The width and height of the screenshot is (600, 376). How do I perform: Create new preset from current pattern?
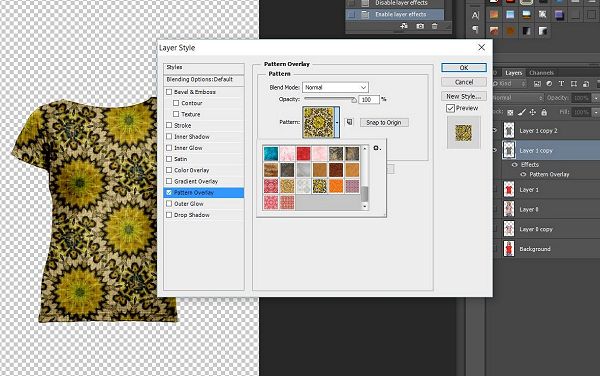point(349,122)
